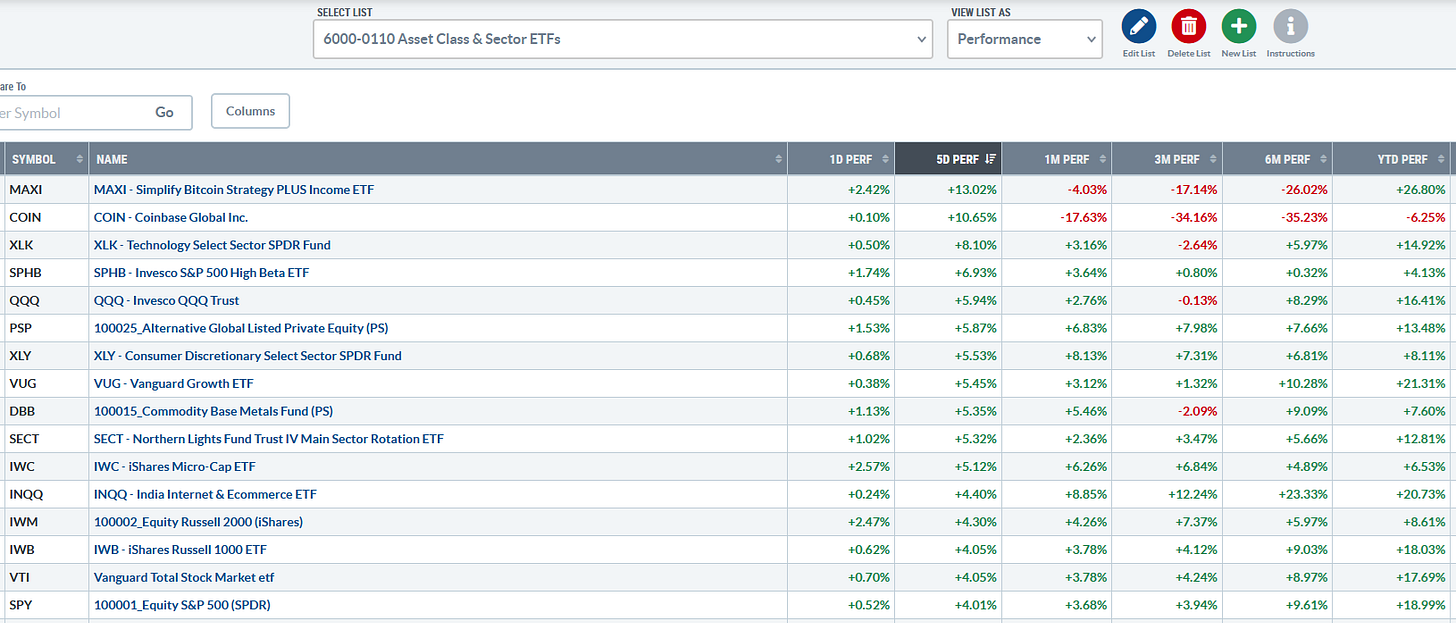This screenshot has height=623, width=1456.
Task: Click the sort arrows on the NAME column
Action: pyautogui.click(x=779, y=158)
